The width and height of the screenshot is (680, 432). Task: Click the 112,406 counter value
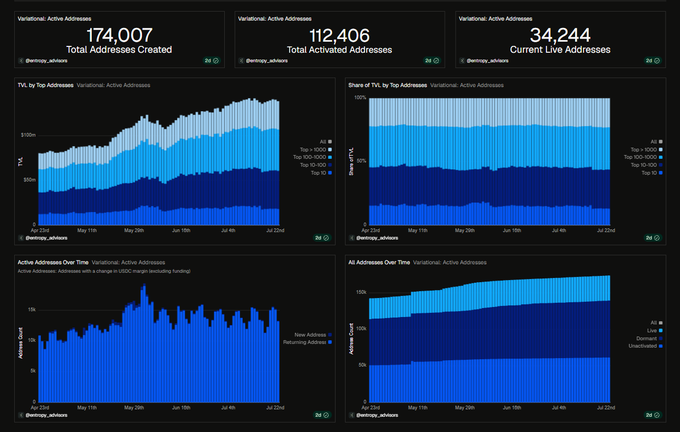340,35
